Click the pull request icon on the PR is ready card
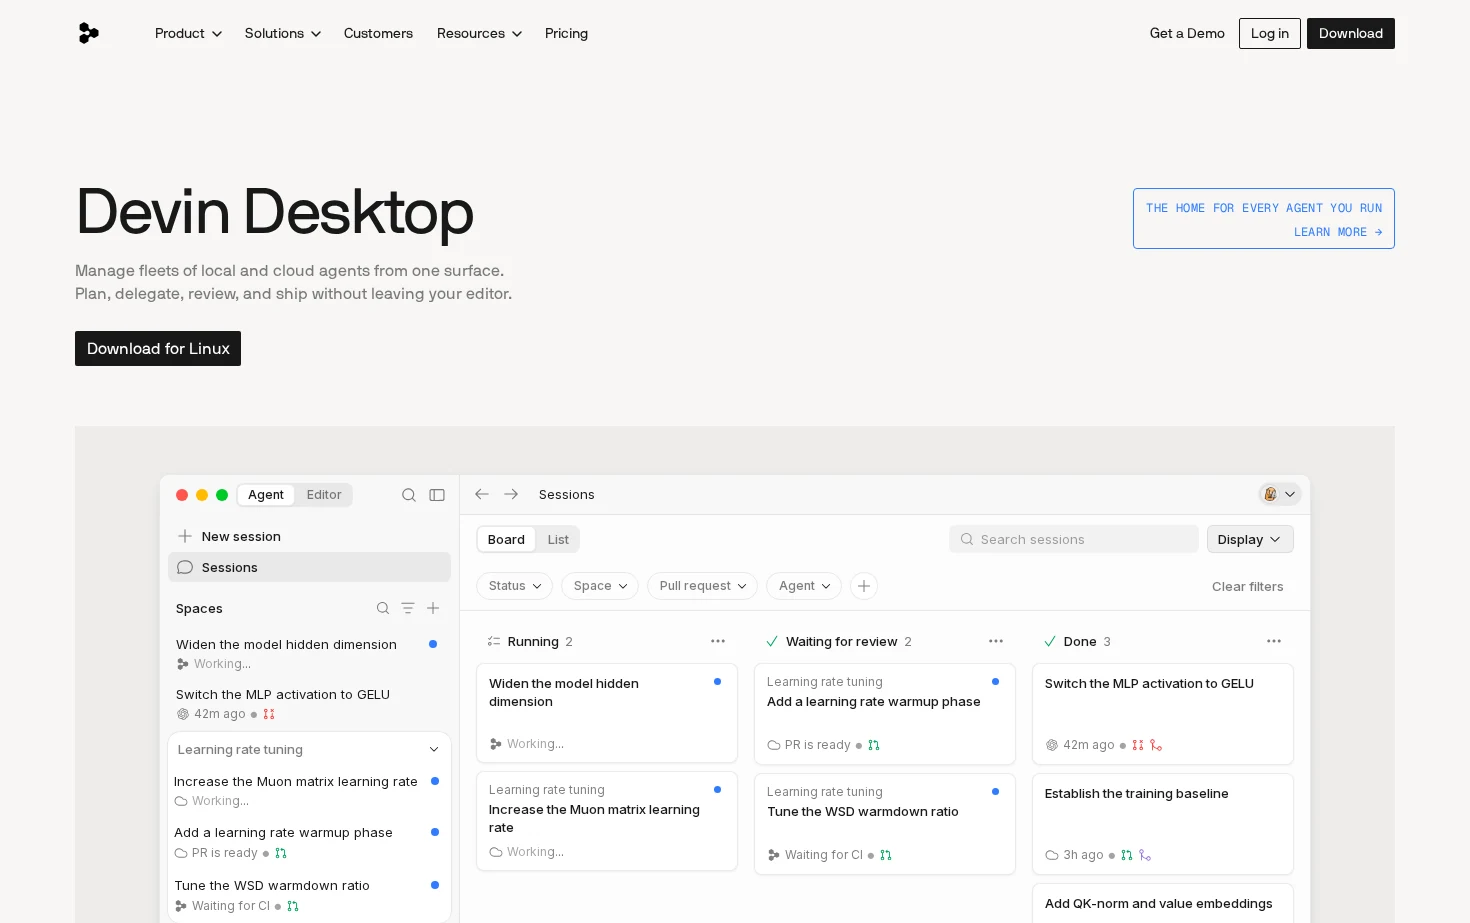 [x=874, y=745]
